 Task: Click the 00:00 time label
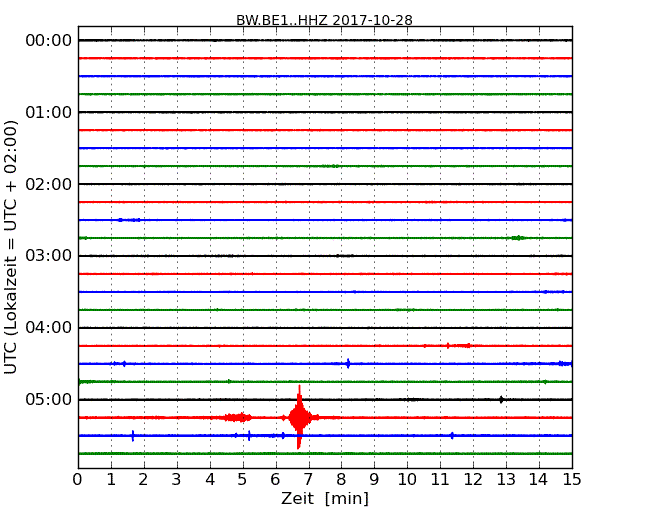tap(49, 41)
